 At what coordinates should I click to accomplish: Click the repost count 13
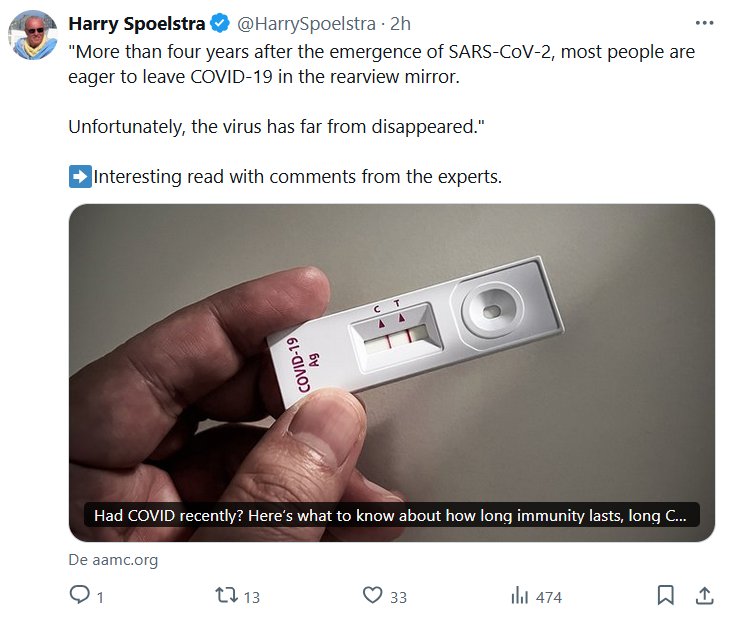pos(251,597)
